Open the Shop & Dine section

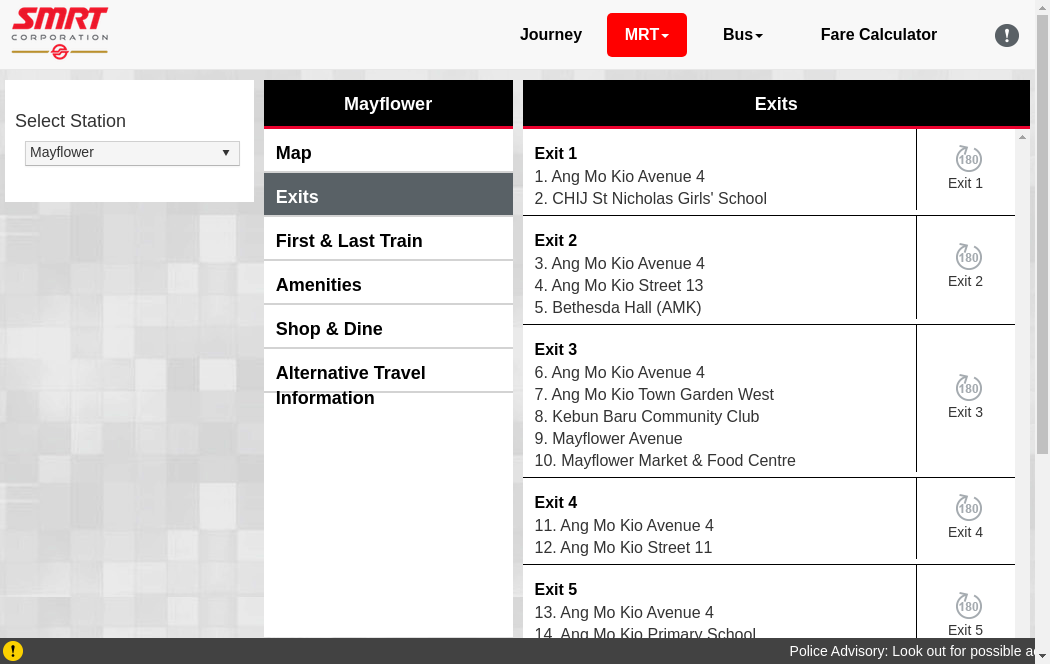coord(388,329)
